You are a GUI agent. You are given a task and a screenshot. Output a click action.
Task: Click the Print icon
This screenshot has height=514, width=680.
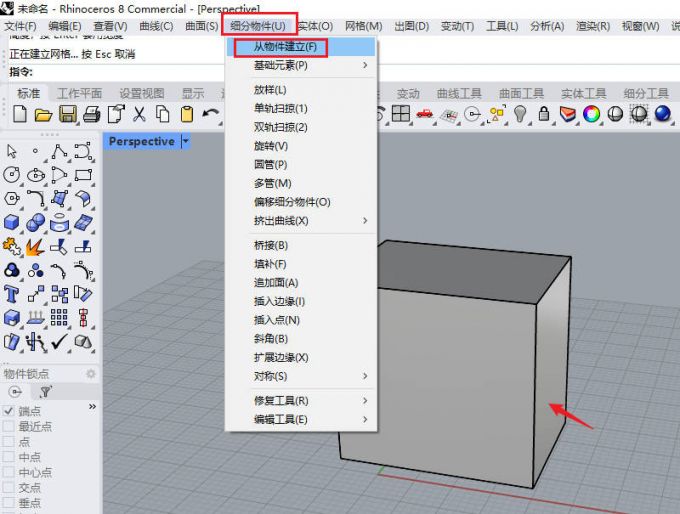coord(92,115)
